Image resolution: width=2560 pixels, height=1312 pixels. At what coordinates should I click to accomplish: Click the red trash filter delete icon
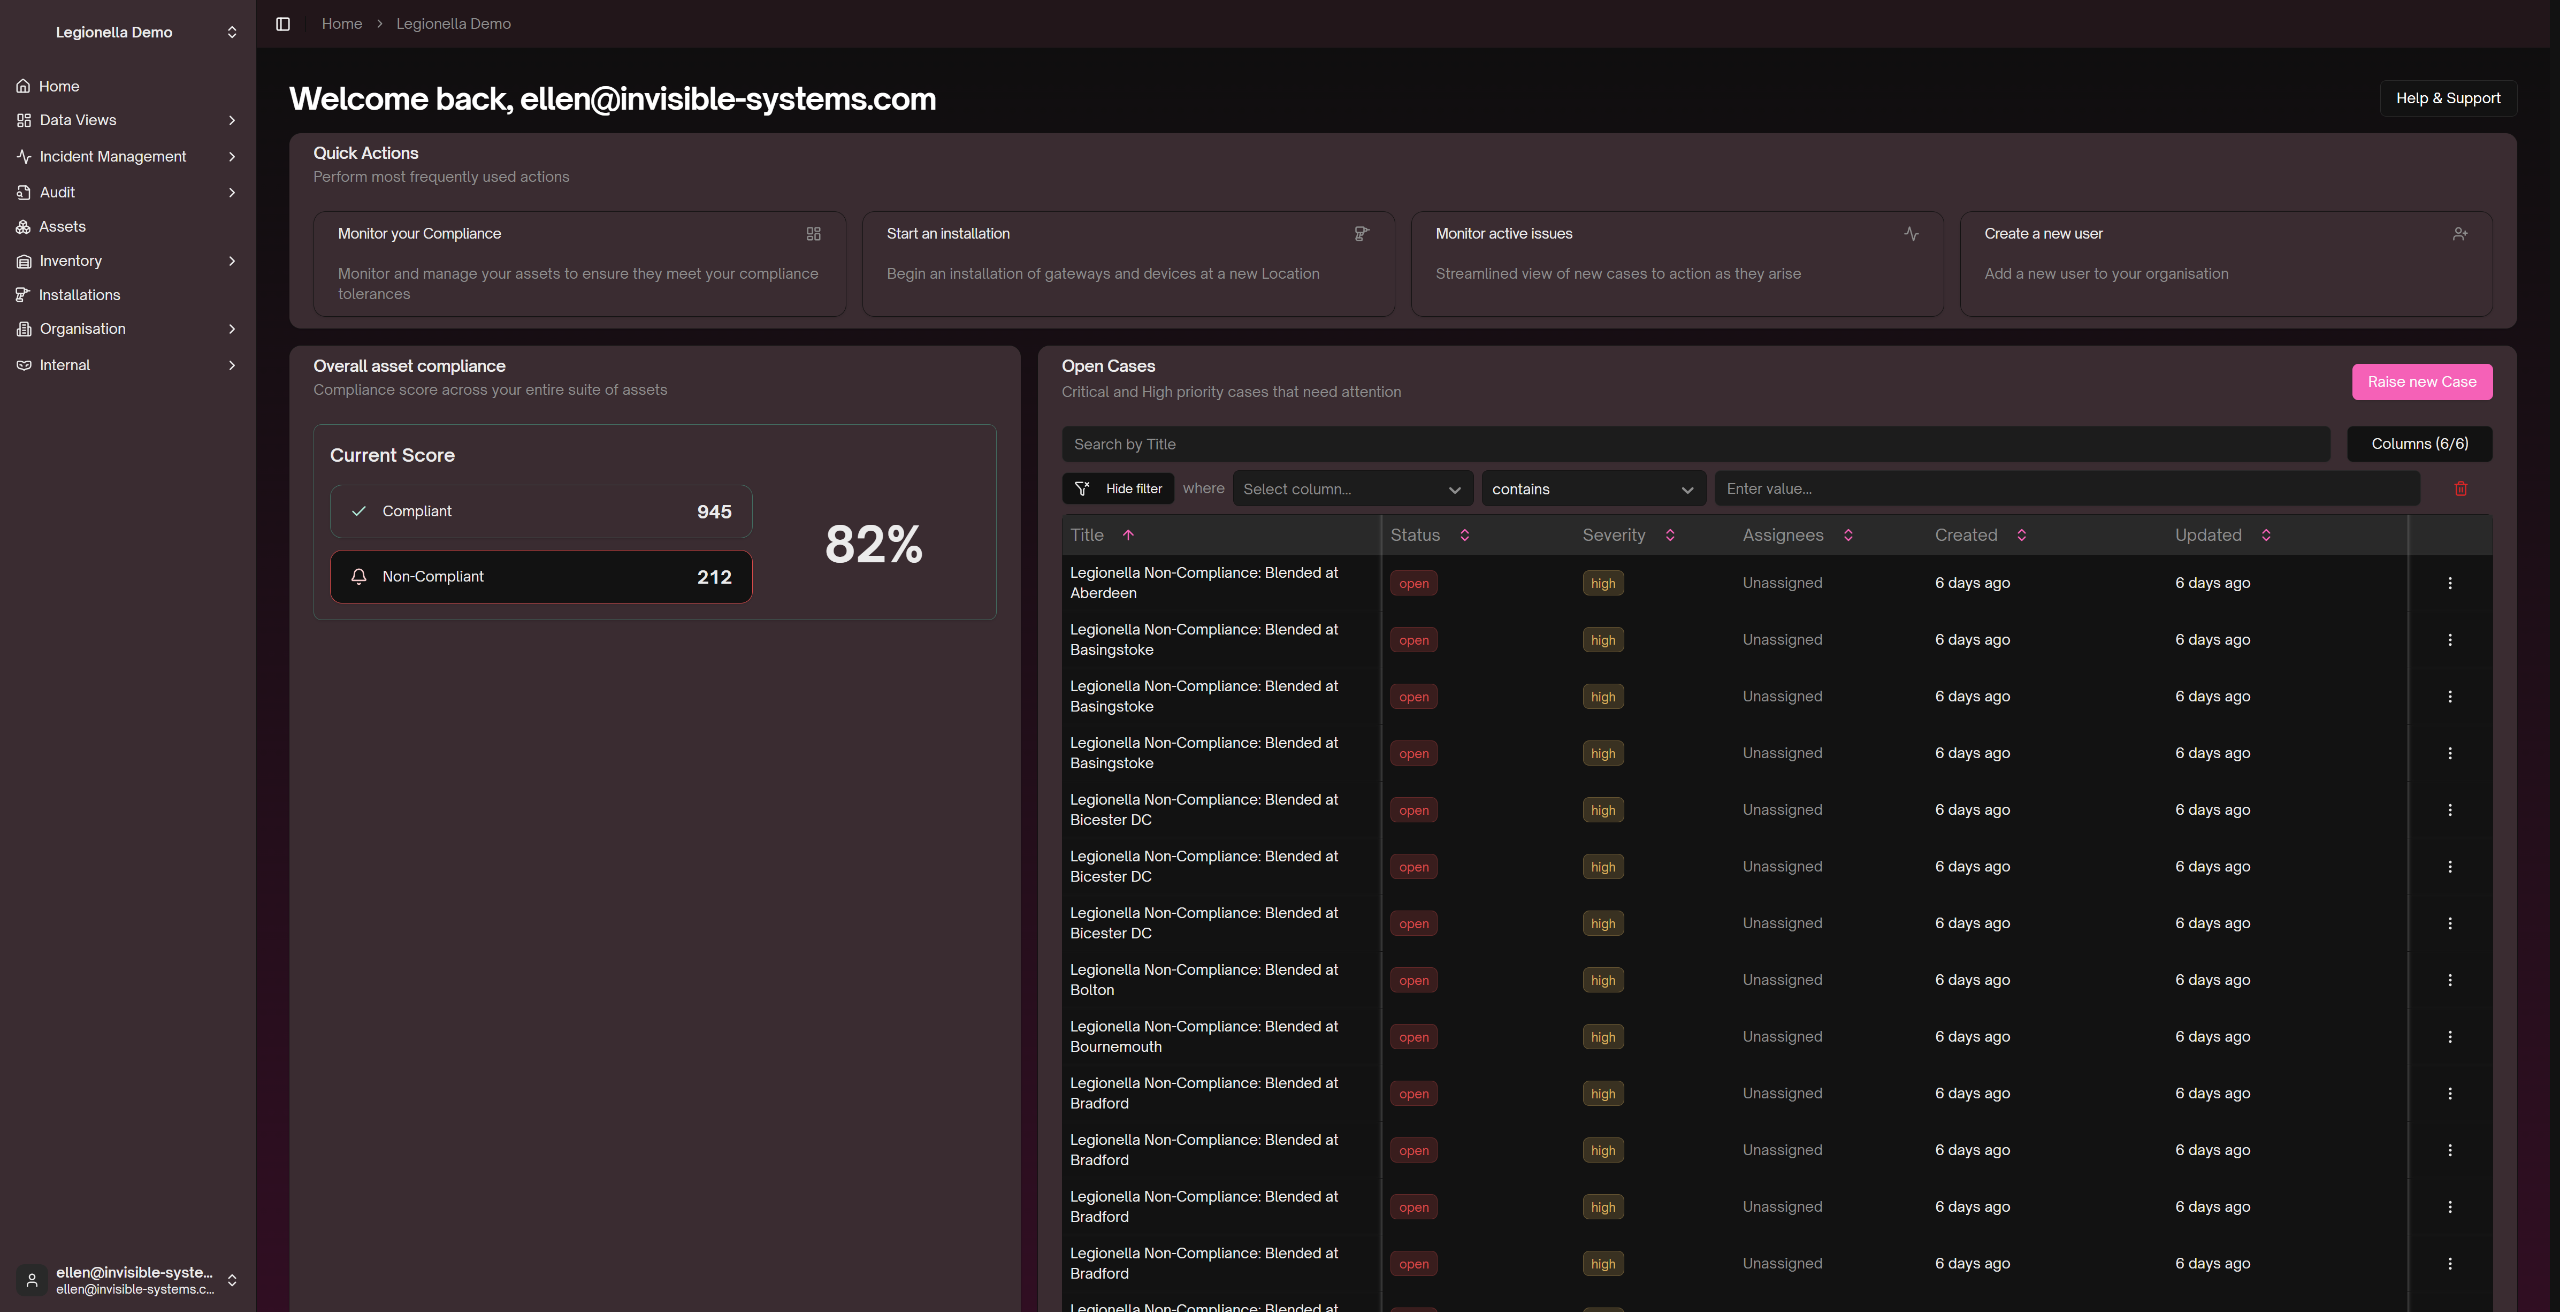[2460, 489]
